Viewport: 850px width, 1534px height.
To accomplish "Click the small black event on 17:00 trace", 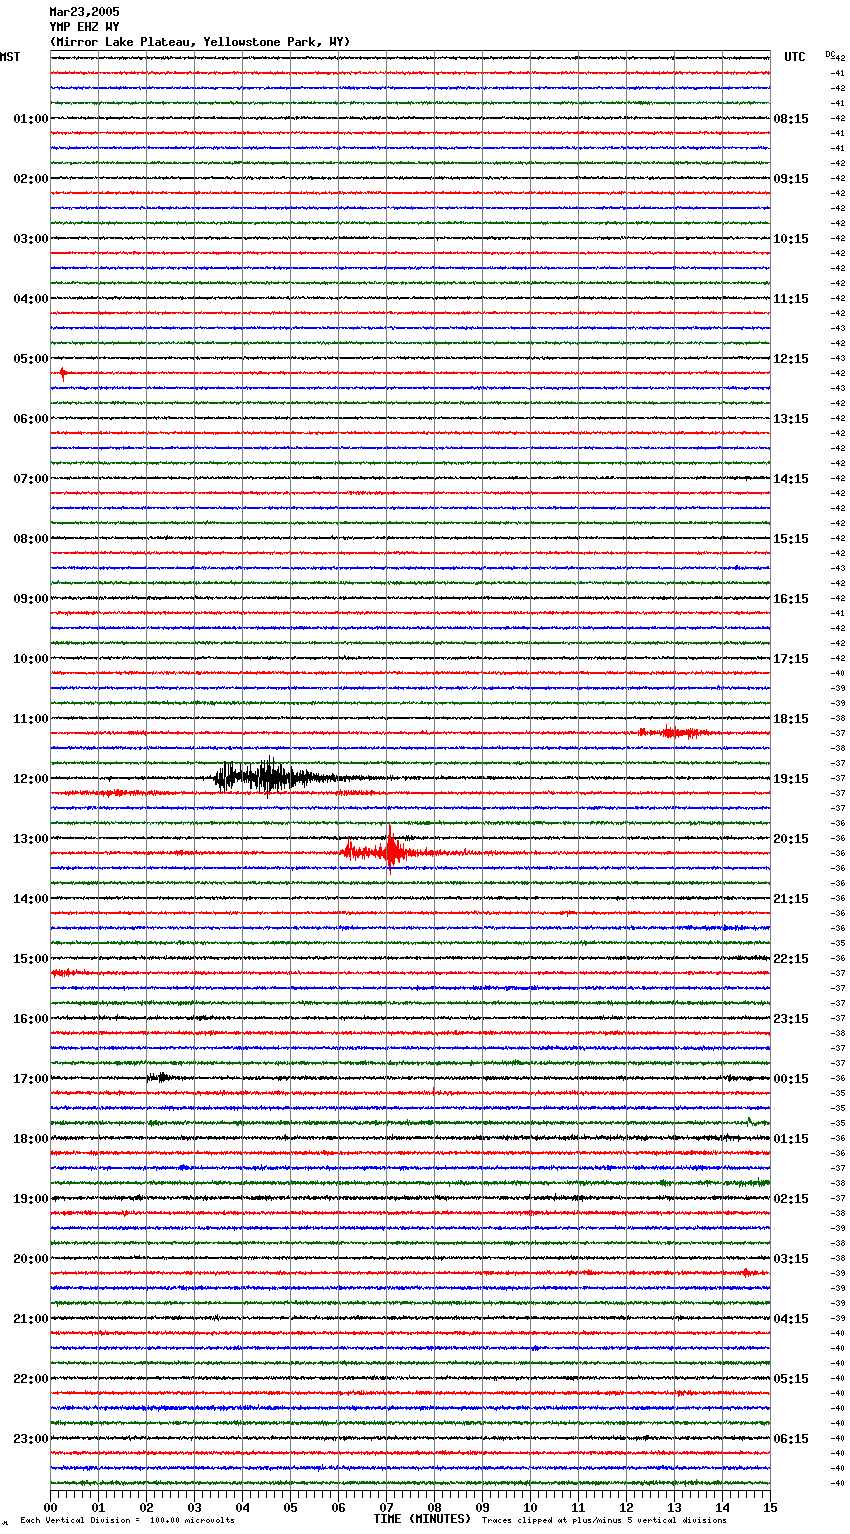I will tap(160, 1077).
